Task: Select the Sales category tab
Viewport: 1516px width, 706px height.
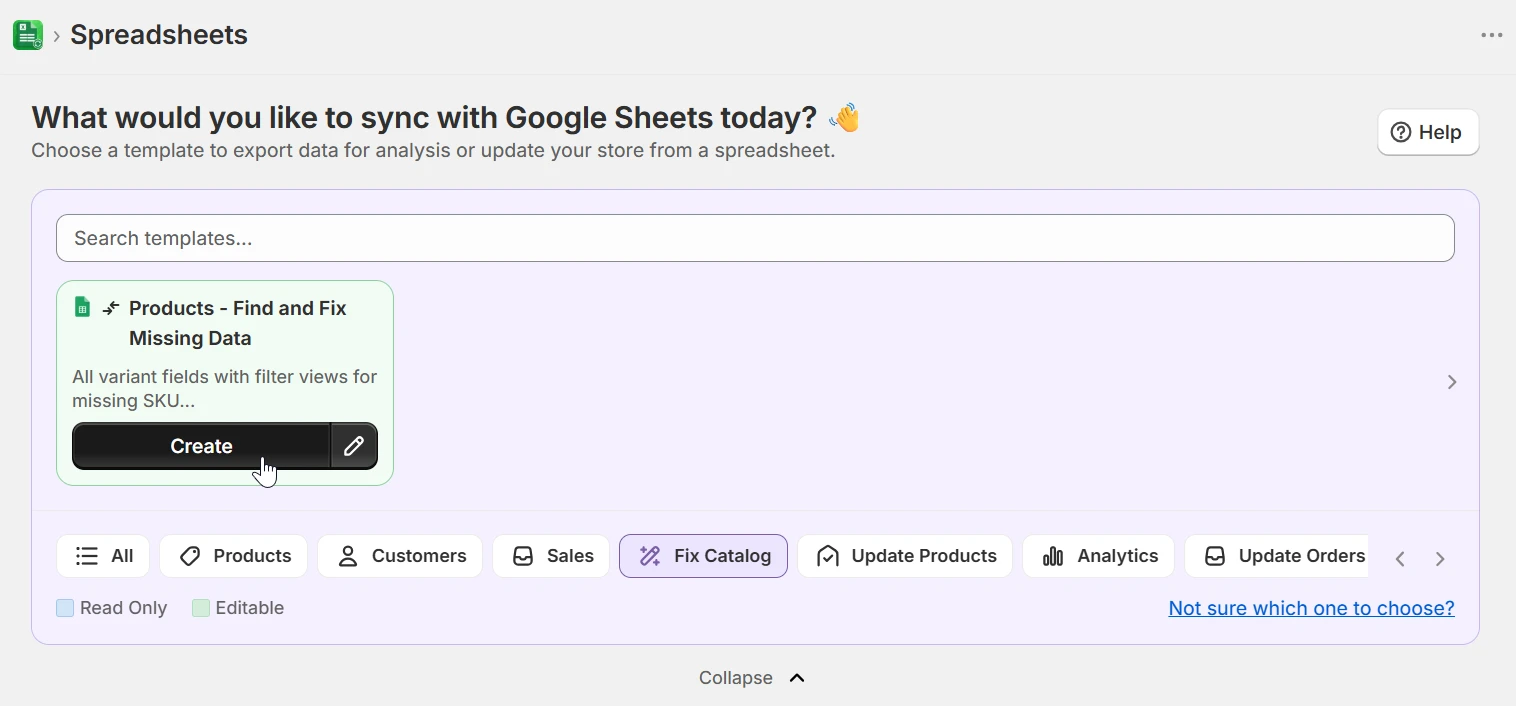Action: [551, 556]
